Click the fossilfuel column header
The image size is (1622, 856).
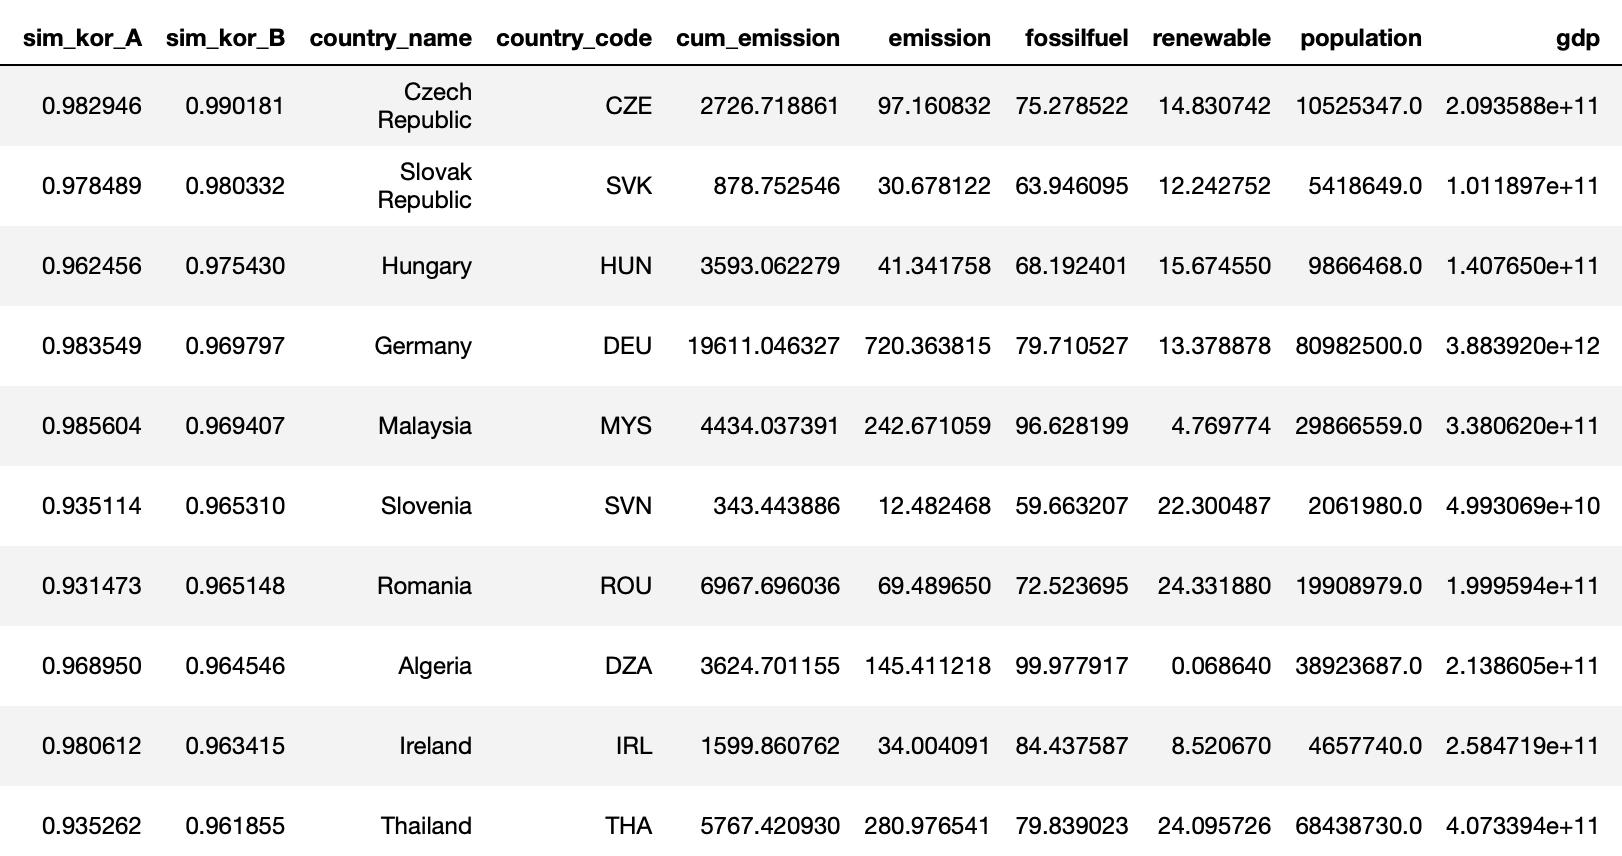pos(1076,38)
